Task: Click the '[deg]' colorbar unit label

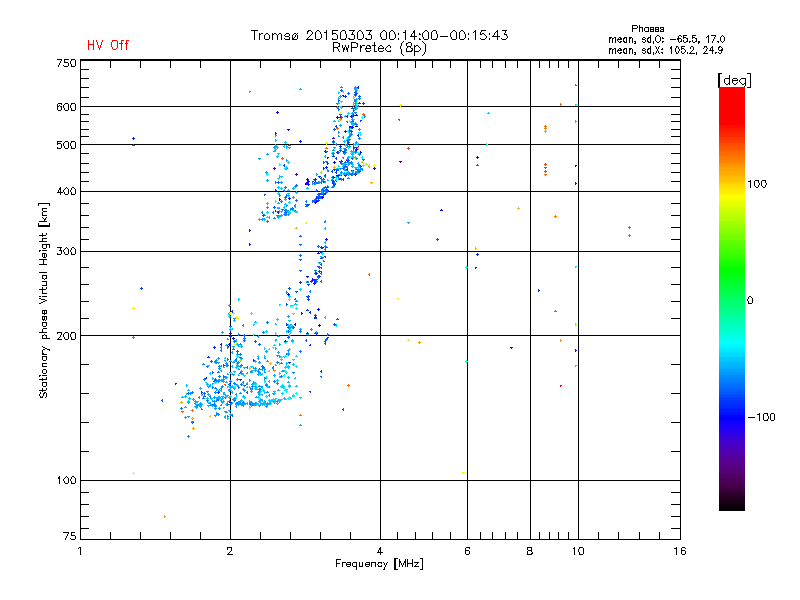Action: click(734, 80)
